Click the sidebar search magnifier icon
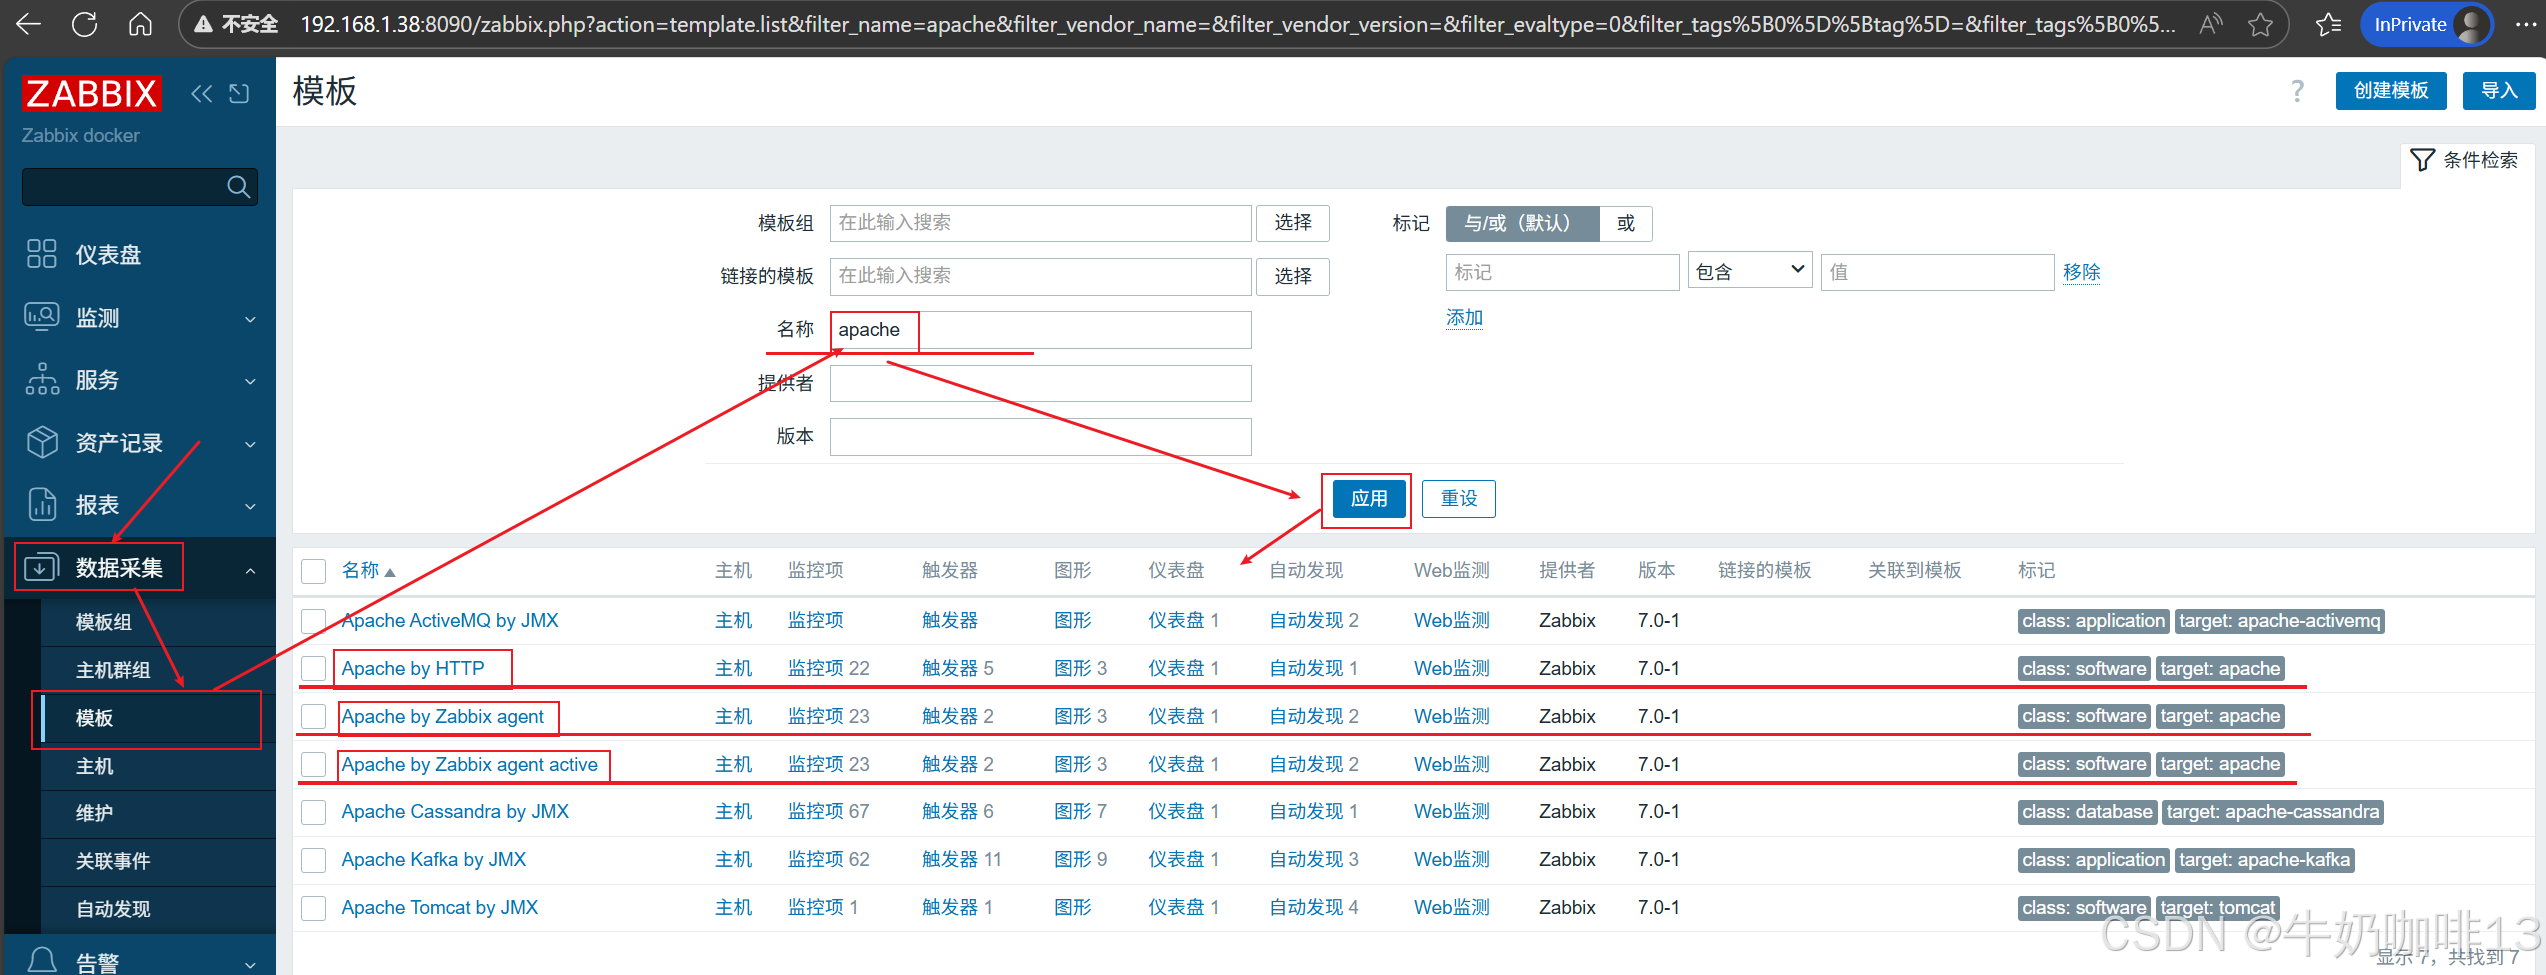Screen dimensions: 2546x975 tap(238, 187)
